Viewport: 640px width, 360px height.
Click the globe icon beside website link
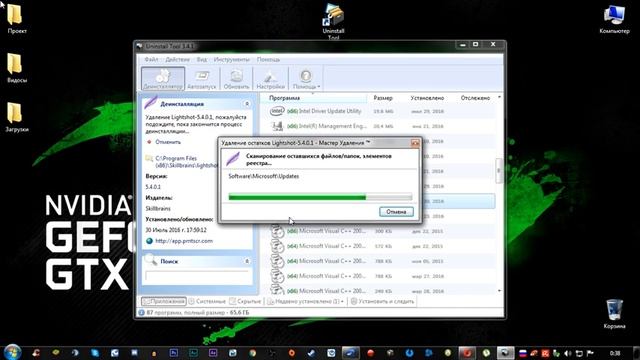(149, 241)
